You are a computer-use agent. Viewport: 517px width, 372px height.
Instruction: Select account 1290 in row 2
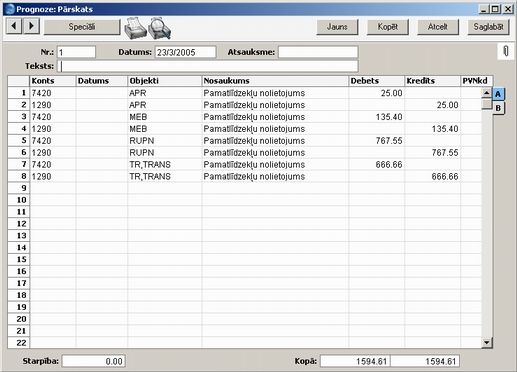click(41, 105)
